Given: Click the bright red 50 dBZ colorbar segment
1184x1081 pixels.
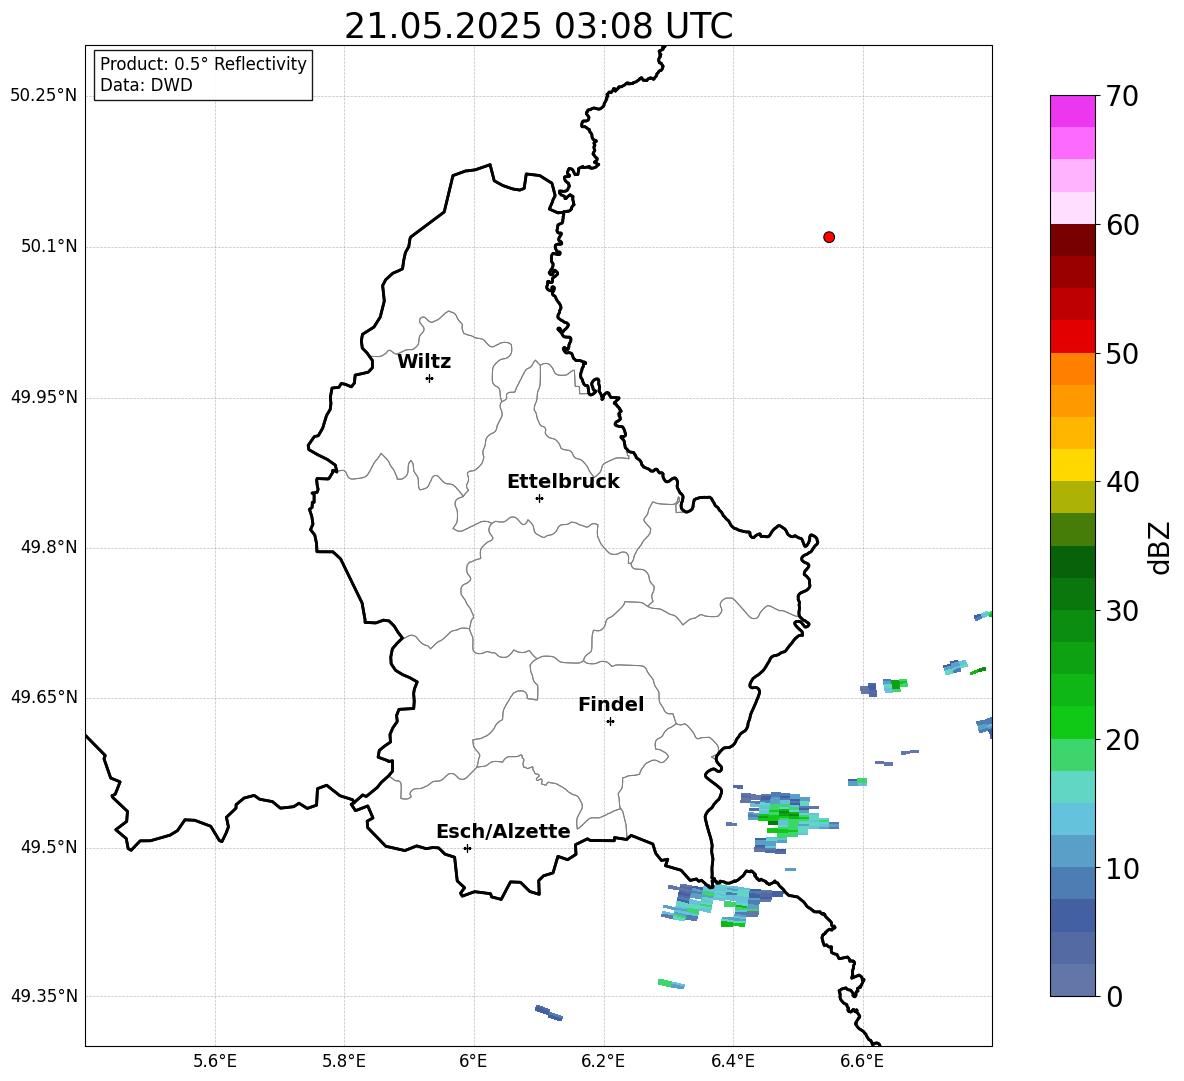Looking at the screenshot, I should (1072, 337).
